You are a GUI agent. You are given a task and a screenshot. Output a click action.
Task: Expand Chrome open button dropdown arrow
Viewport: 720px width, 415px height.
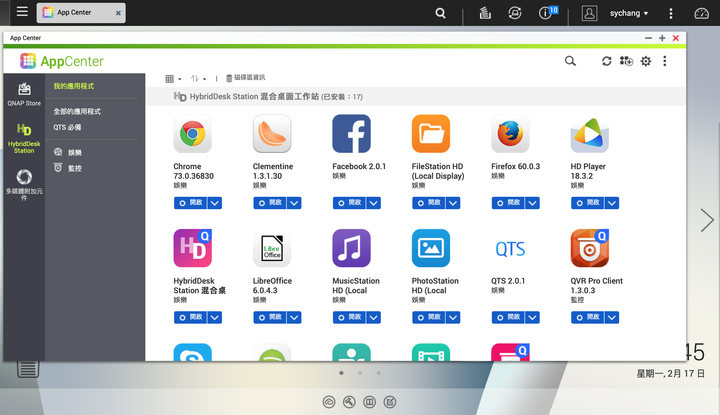point(215,203)
